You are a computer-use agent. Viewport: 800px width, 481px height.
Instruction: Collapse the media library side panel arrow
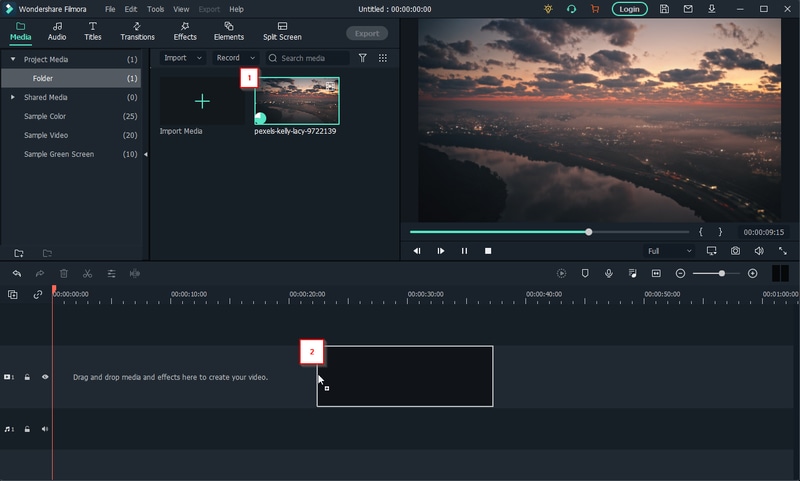[145, 154]
